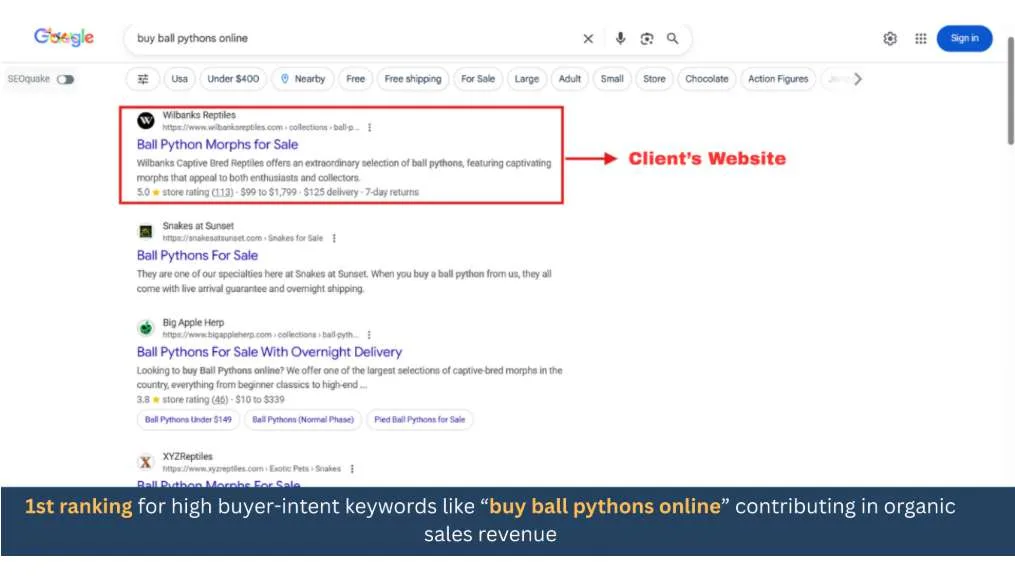This screenshot has height=581, width=1015.
Task: Click the Wilbanks store rating count (113)
Action: [x=223, y=192]
